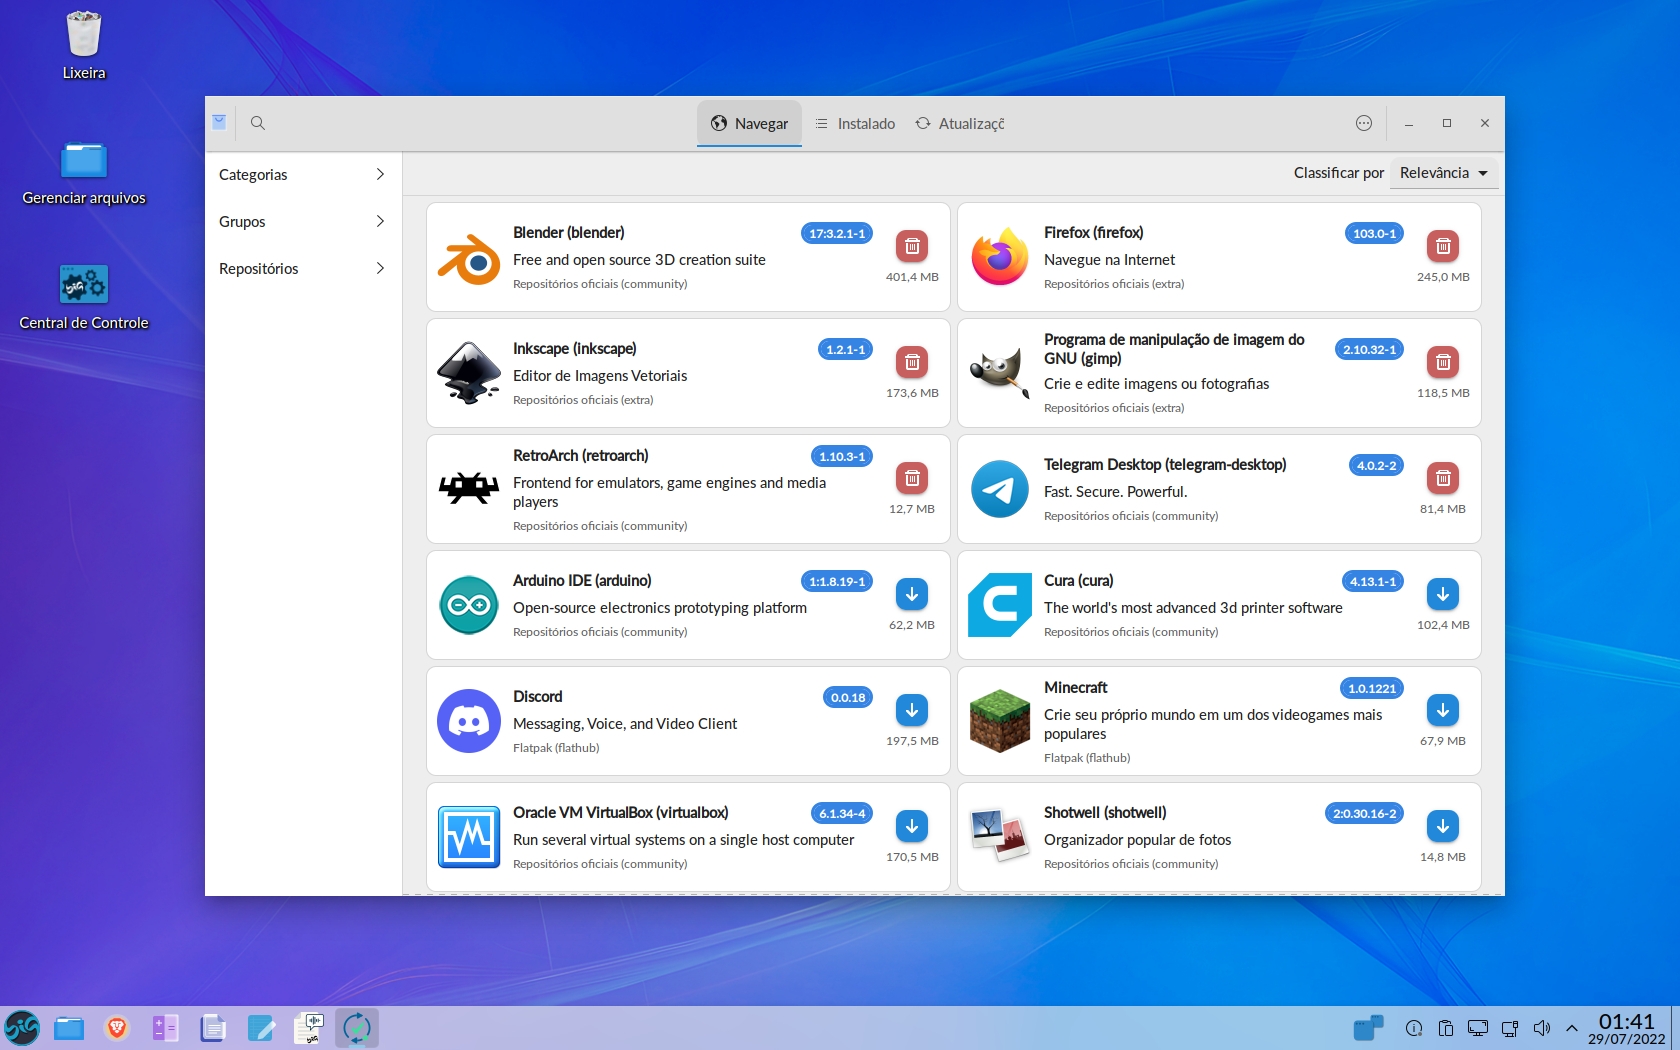Uninstall Telegram Desktop via trash icon
This screenshot has width=1680, height=1050.
click(1442, 478)
